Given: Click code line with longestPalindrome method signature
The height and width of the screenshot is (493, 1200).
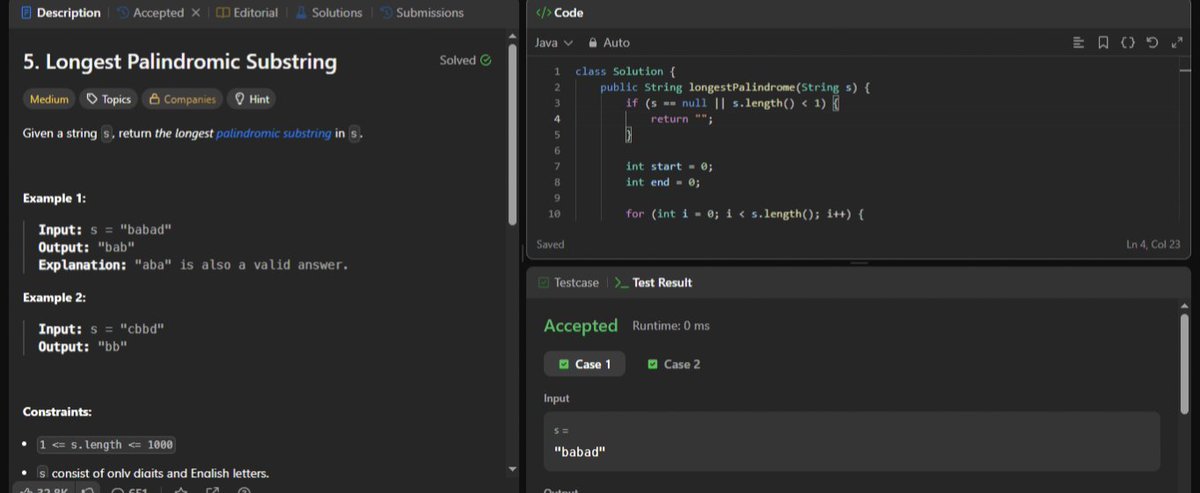Looking at the screenshot, I should coord(736,87).
